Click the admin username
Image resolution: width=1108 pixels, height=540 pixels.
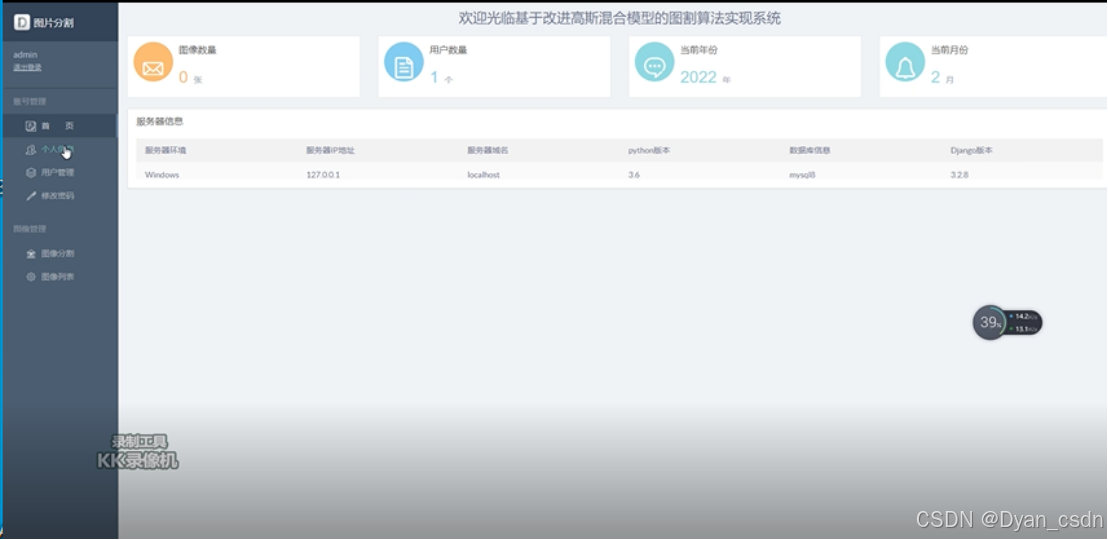25,54
